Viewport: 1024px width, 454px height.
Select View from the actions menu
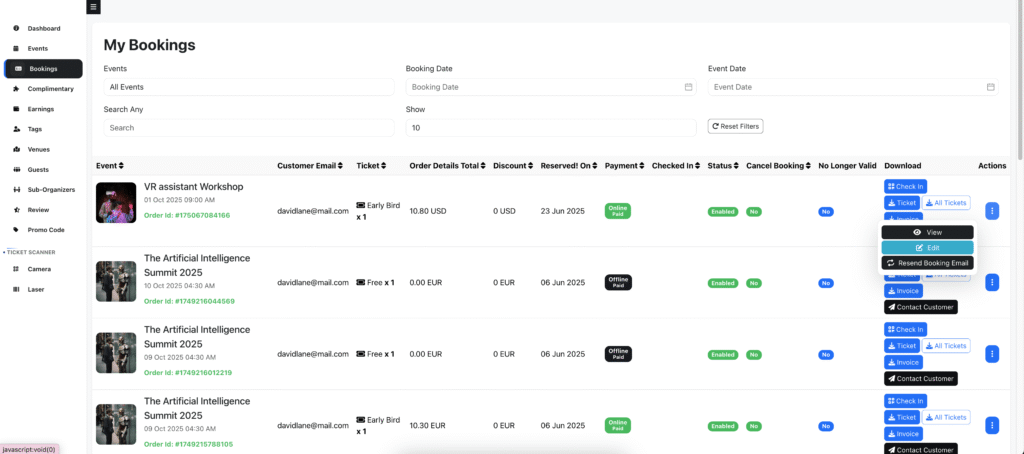tap(927, 232)
